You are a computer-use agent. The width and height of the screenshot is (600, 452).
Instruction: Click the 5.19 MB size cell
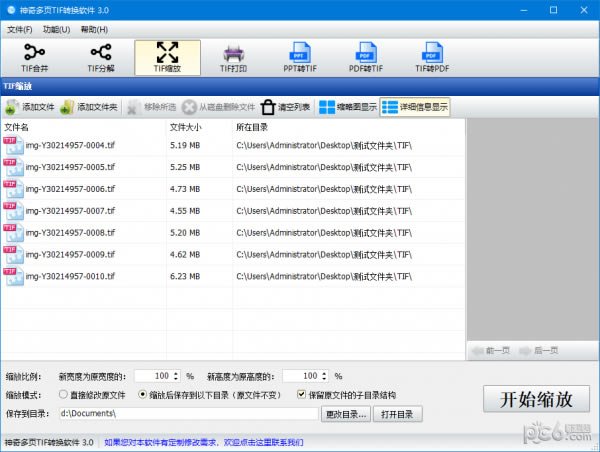[x=185, y=145]
